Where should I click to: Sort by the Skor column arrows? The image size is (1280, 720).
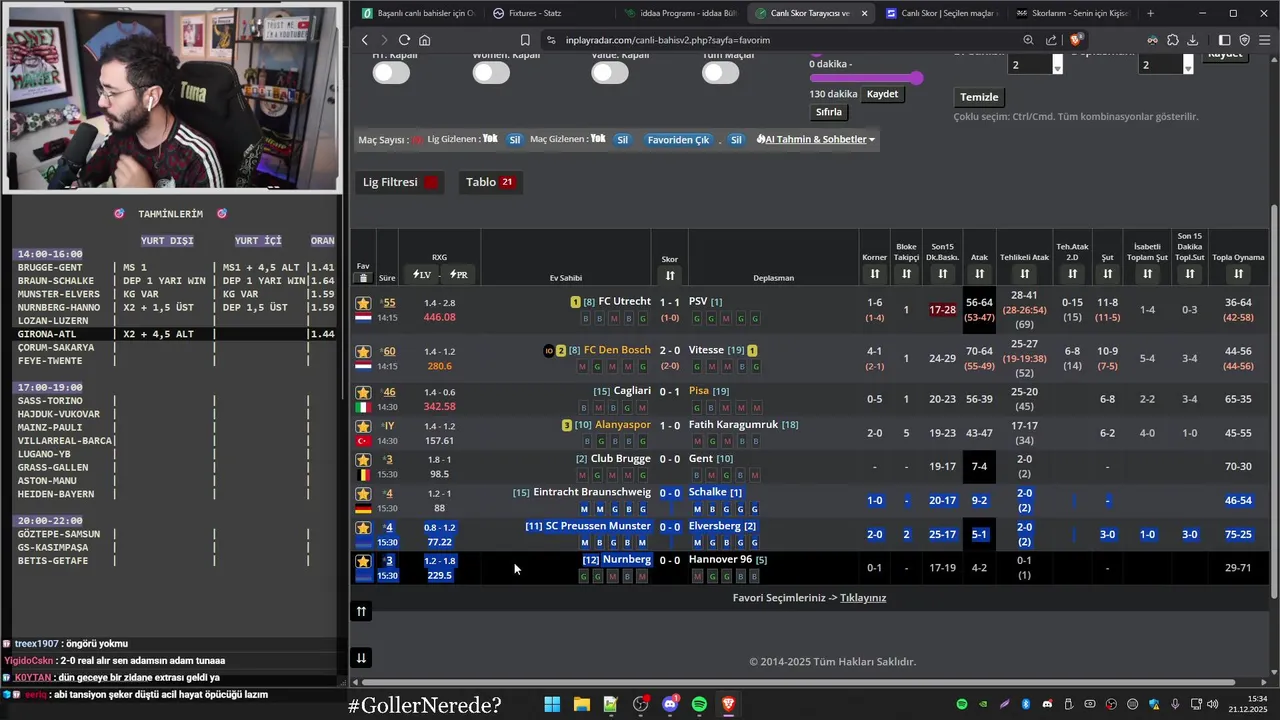pos(670,275)
